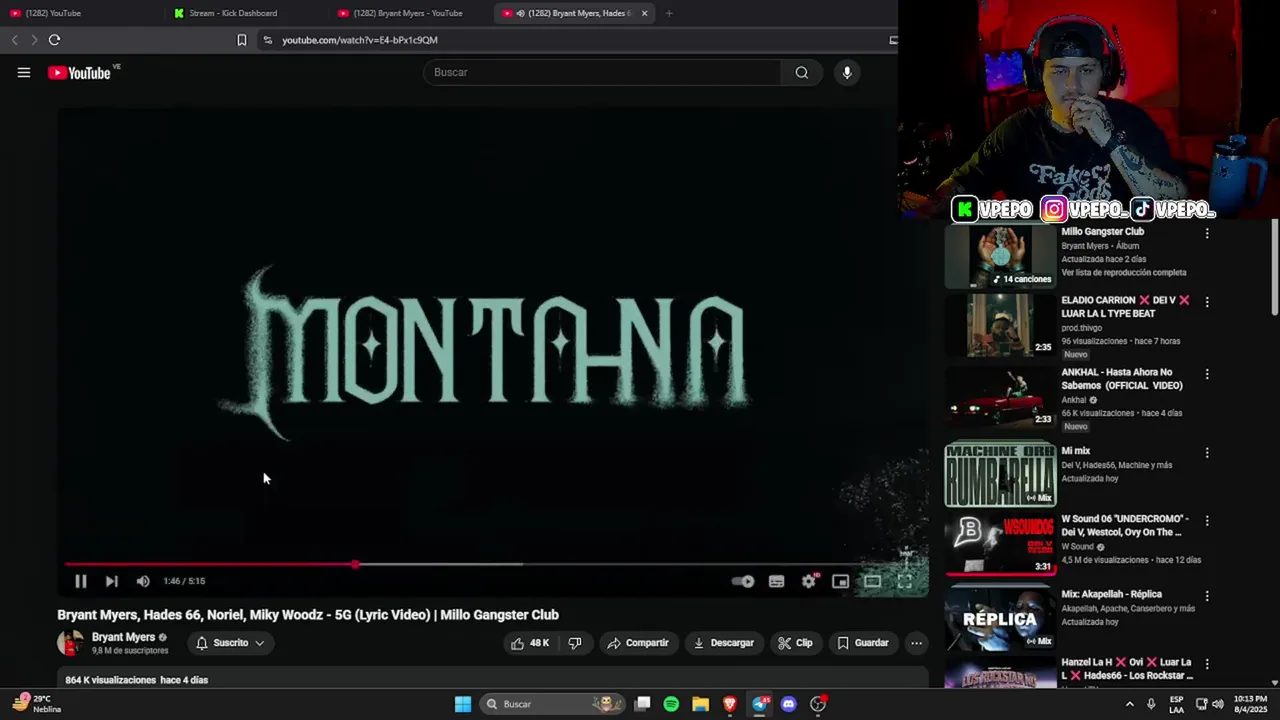
Task: Download video with Descargar
Action: [x=723, y=643]
